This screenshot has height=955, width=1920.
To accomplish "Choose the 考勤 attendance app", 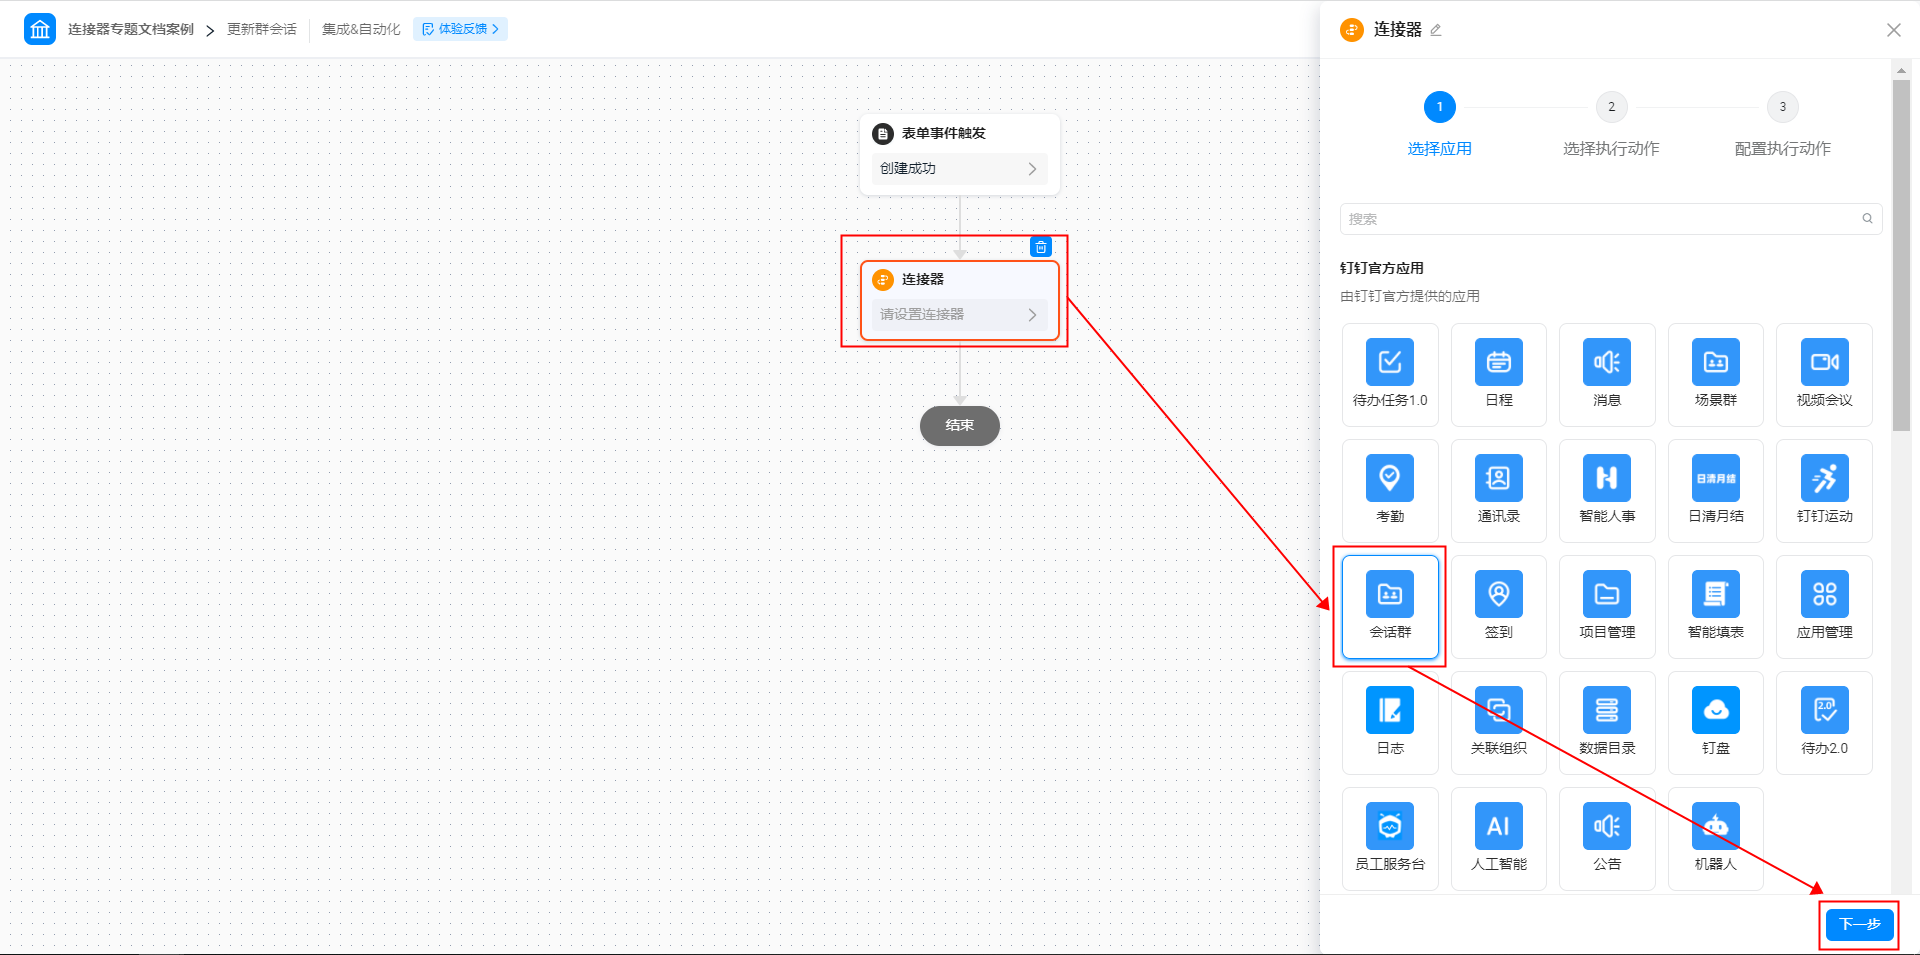I will (x=1390, y=490).
